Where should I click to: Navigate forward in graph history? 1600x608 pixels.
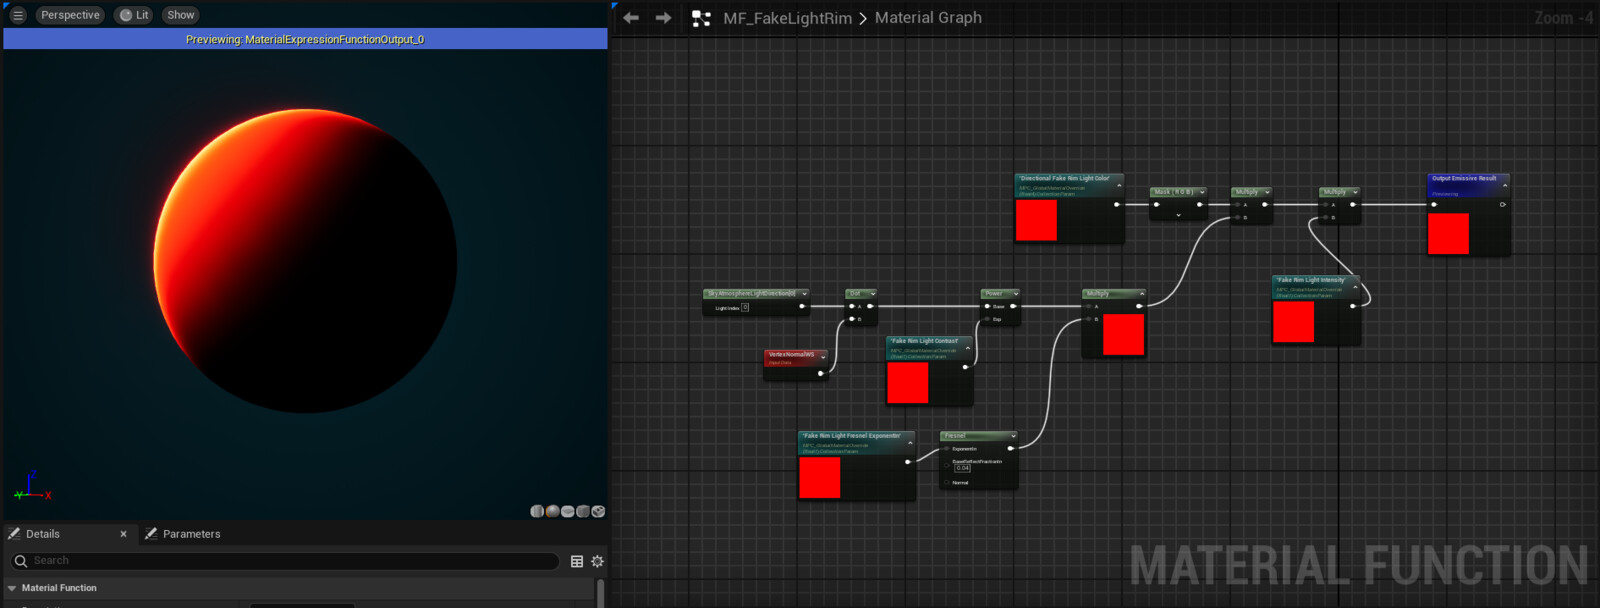tap(663, 18)
